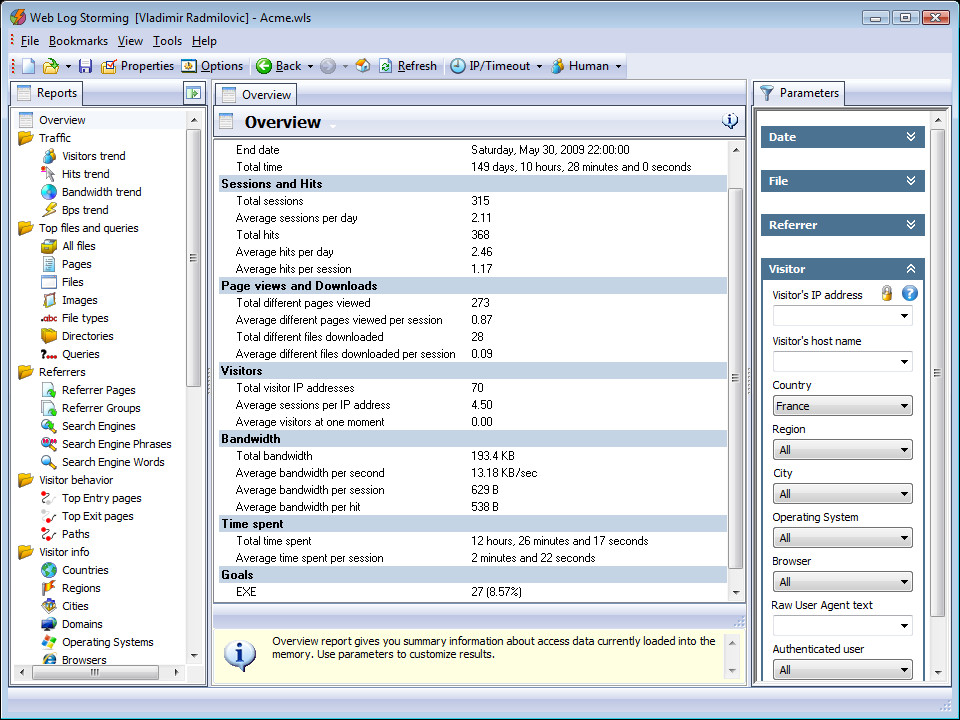The height and width of the screenshot is (720, 960).
Task: Toggle the Reports panel pin icon
Action: tap(193, 93)
